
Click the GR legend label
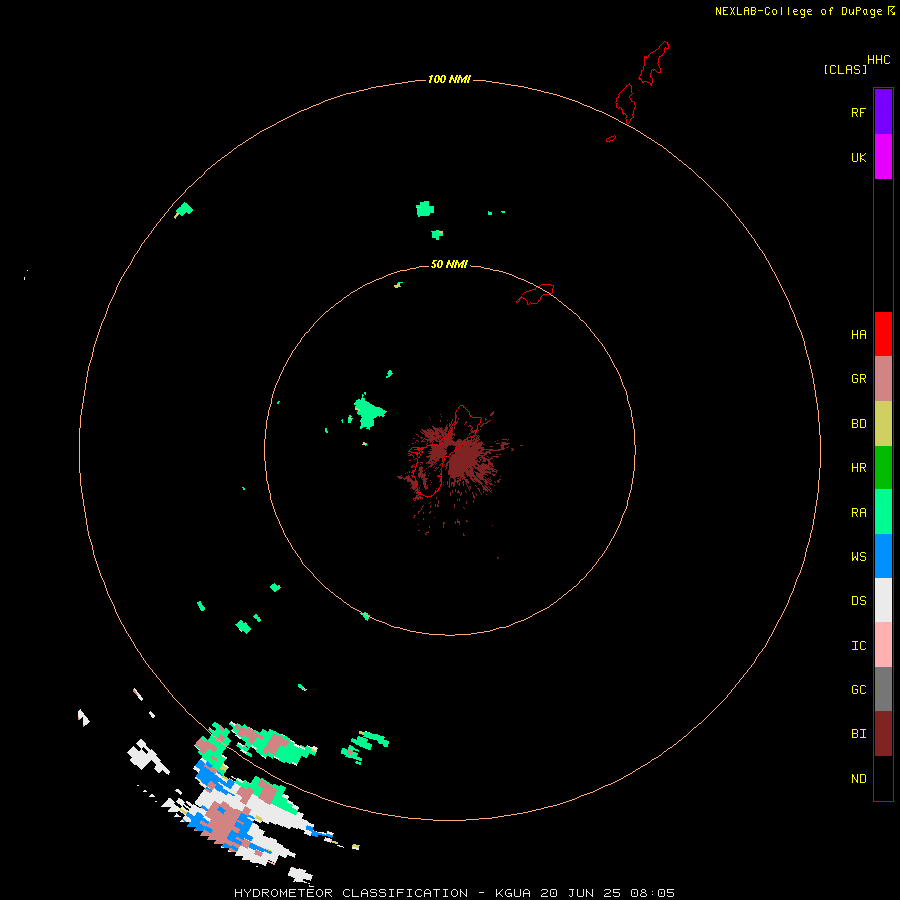pos(858,379)
